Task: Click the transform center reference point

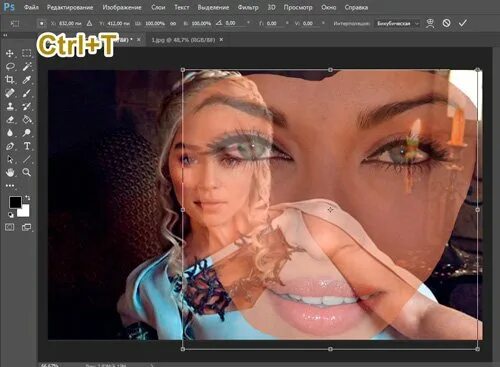Action: (x=330, y=209)
